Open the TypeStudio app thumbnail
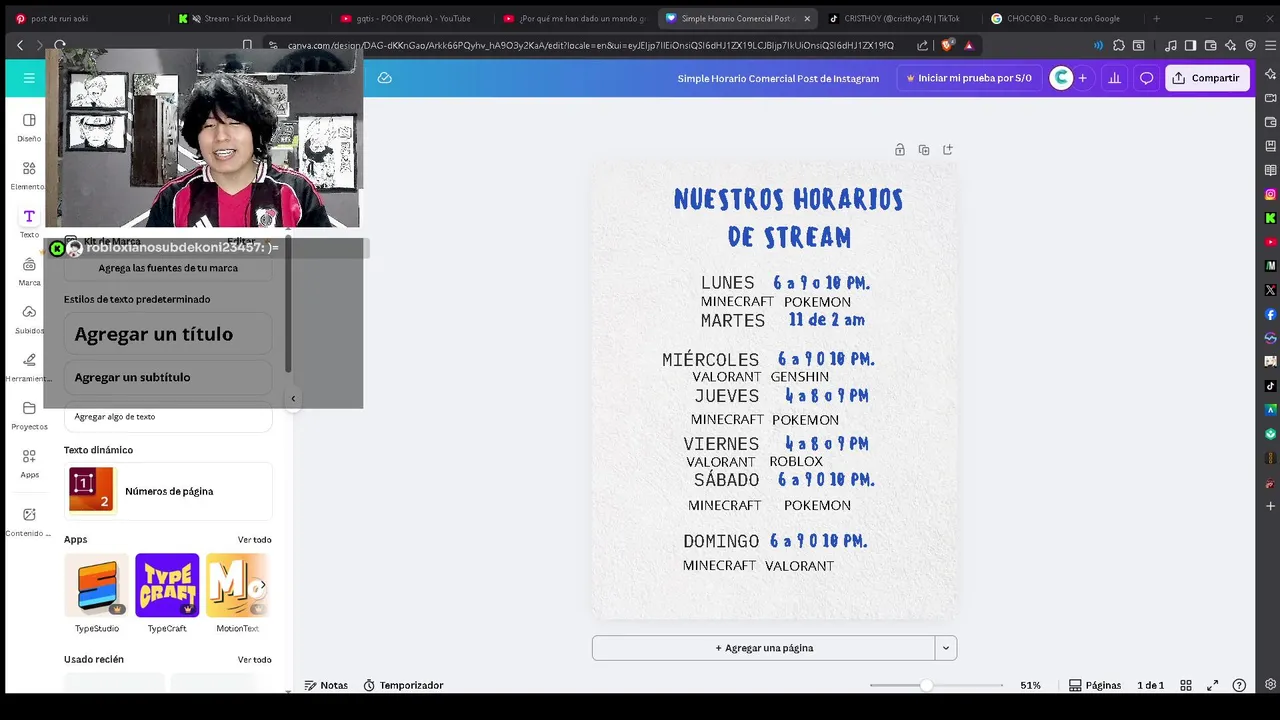The height and width of the screenshot is (720, 1280). tap(96, 585)
